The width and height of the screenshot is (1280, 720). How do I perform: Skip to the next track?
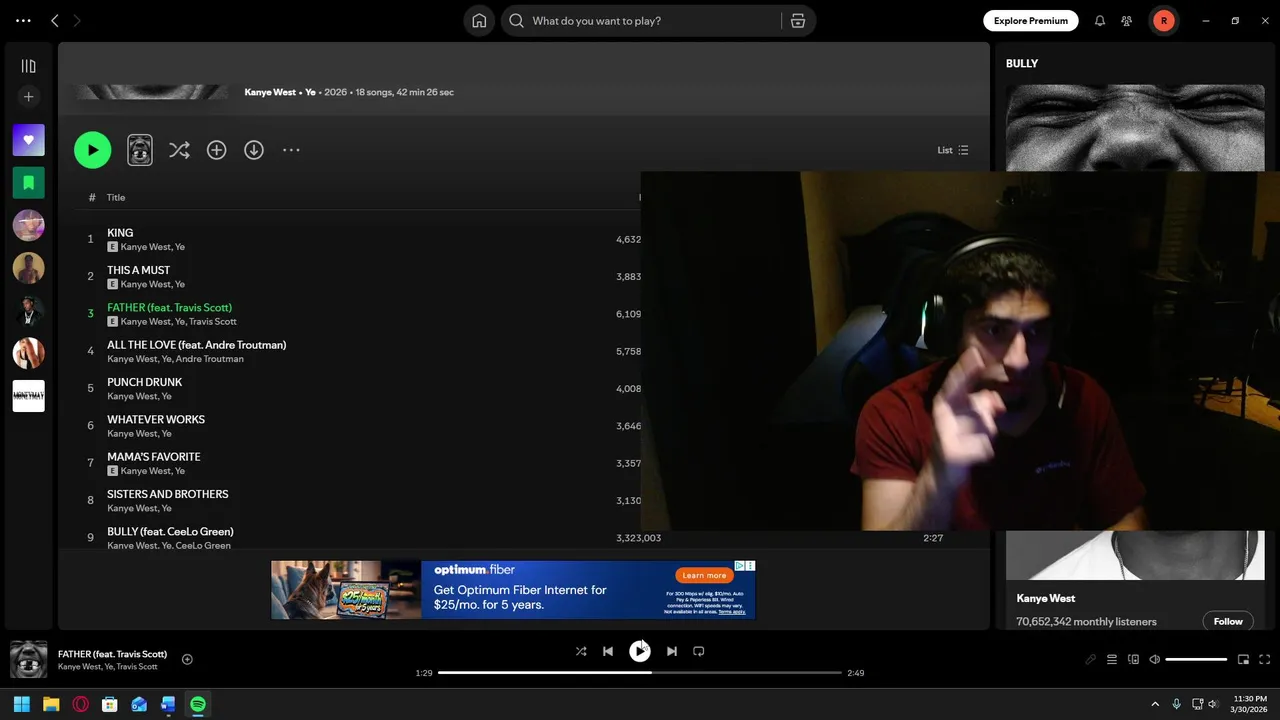tap(672, 651)
